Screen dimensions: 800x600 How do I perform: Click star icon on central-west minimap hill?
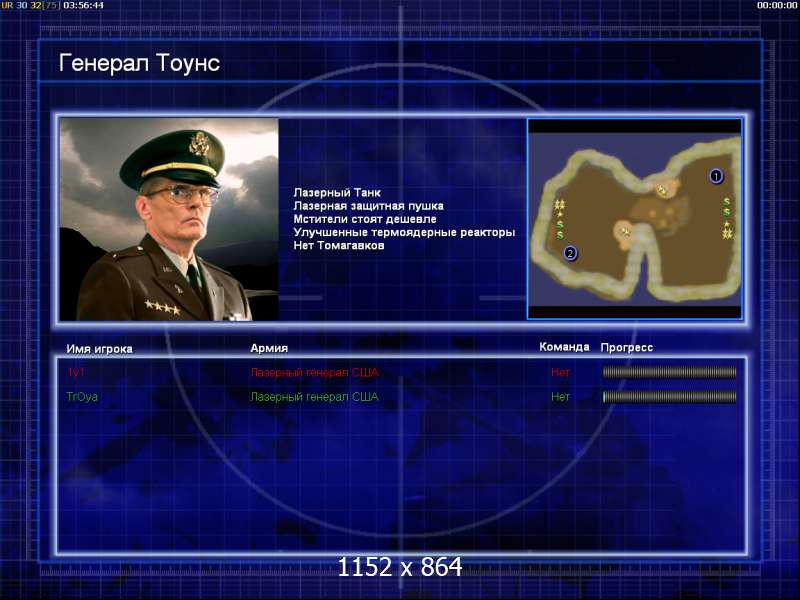point(626,232)
